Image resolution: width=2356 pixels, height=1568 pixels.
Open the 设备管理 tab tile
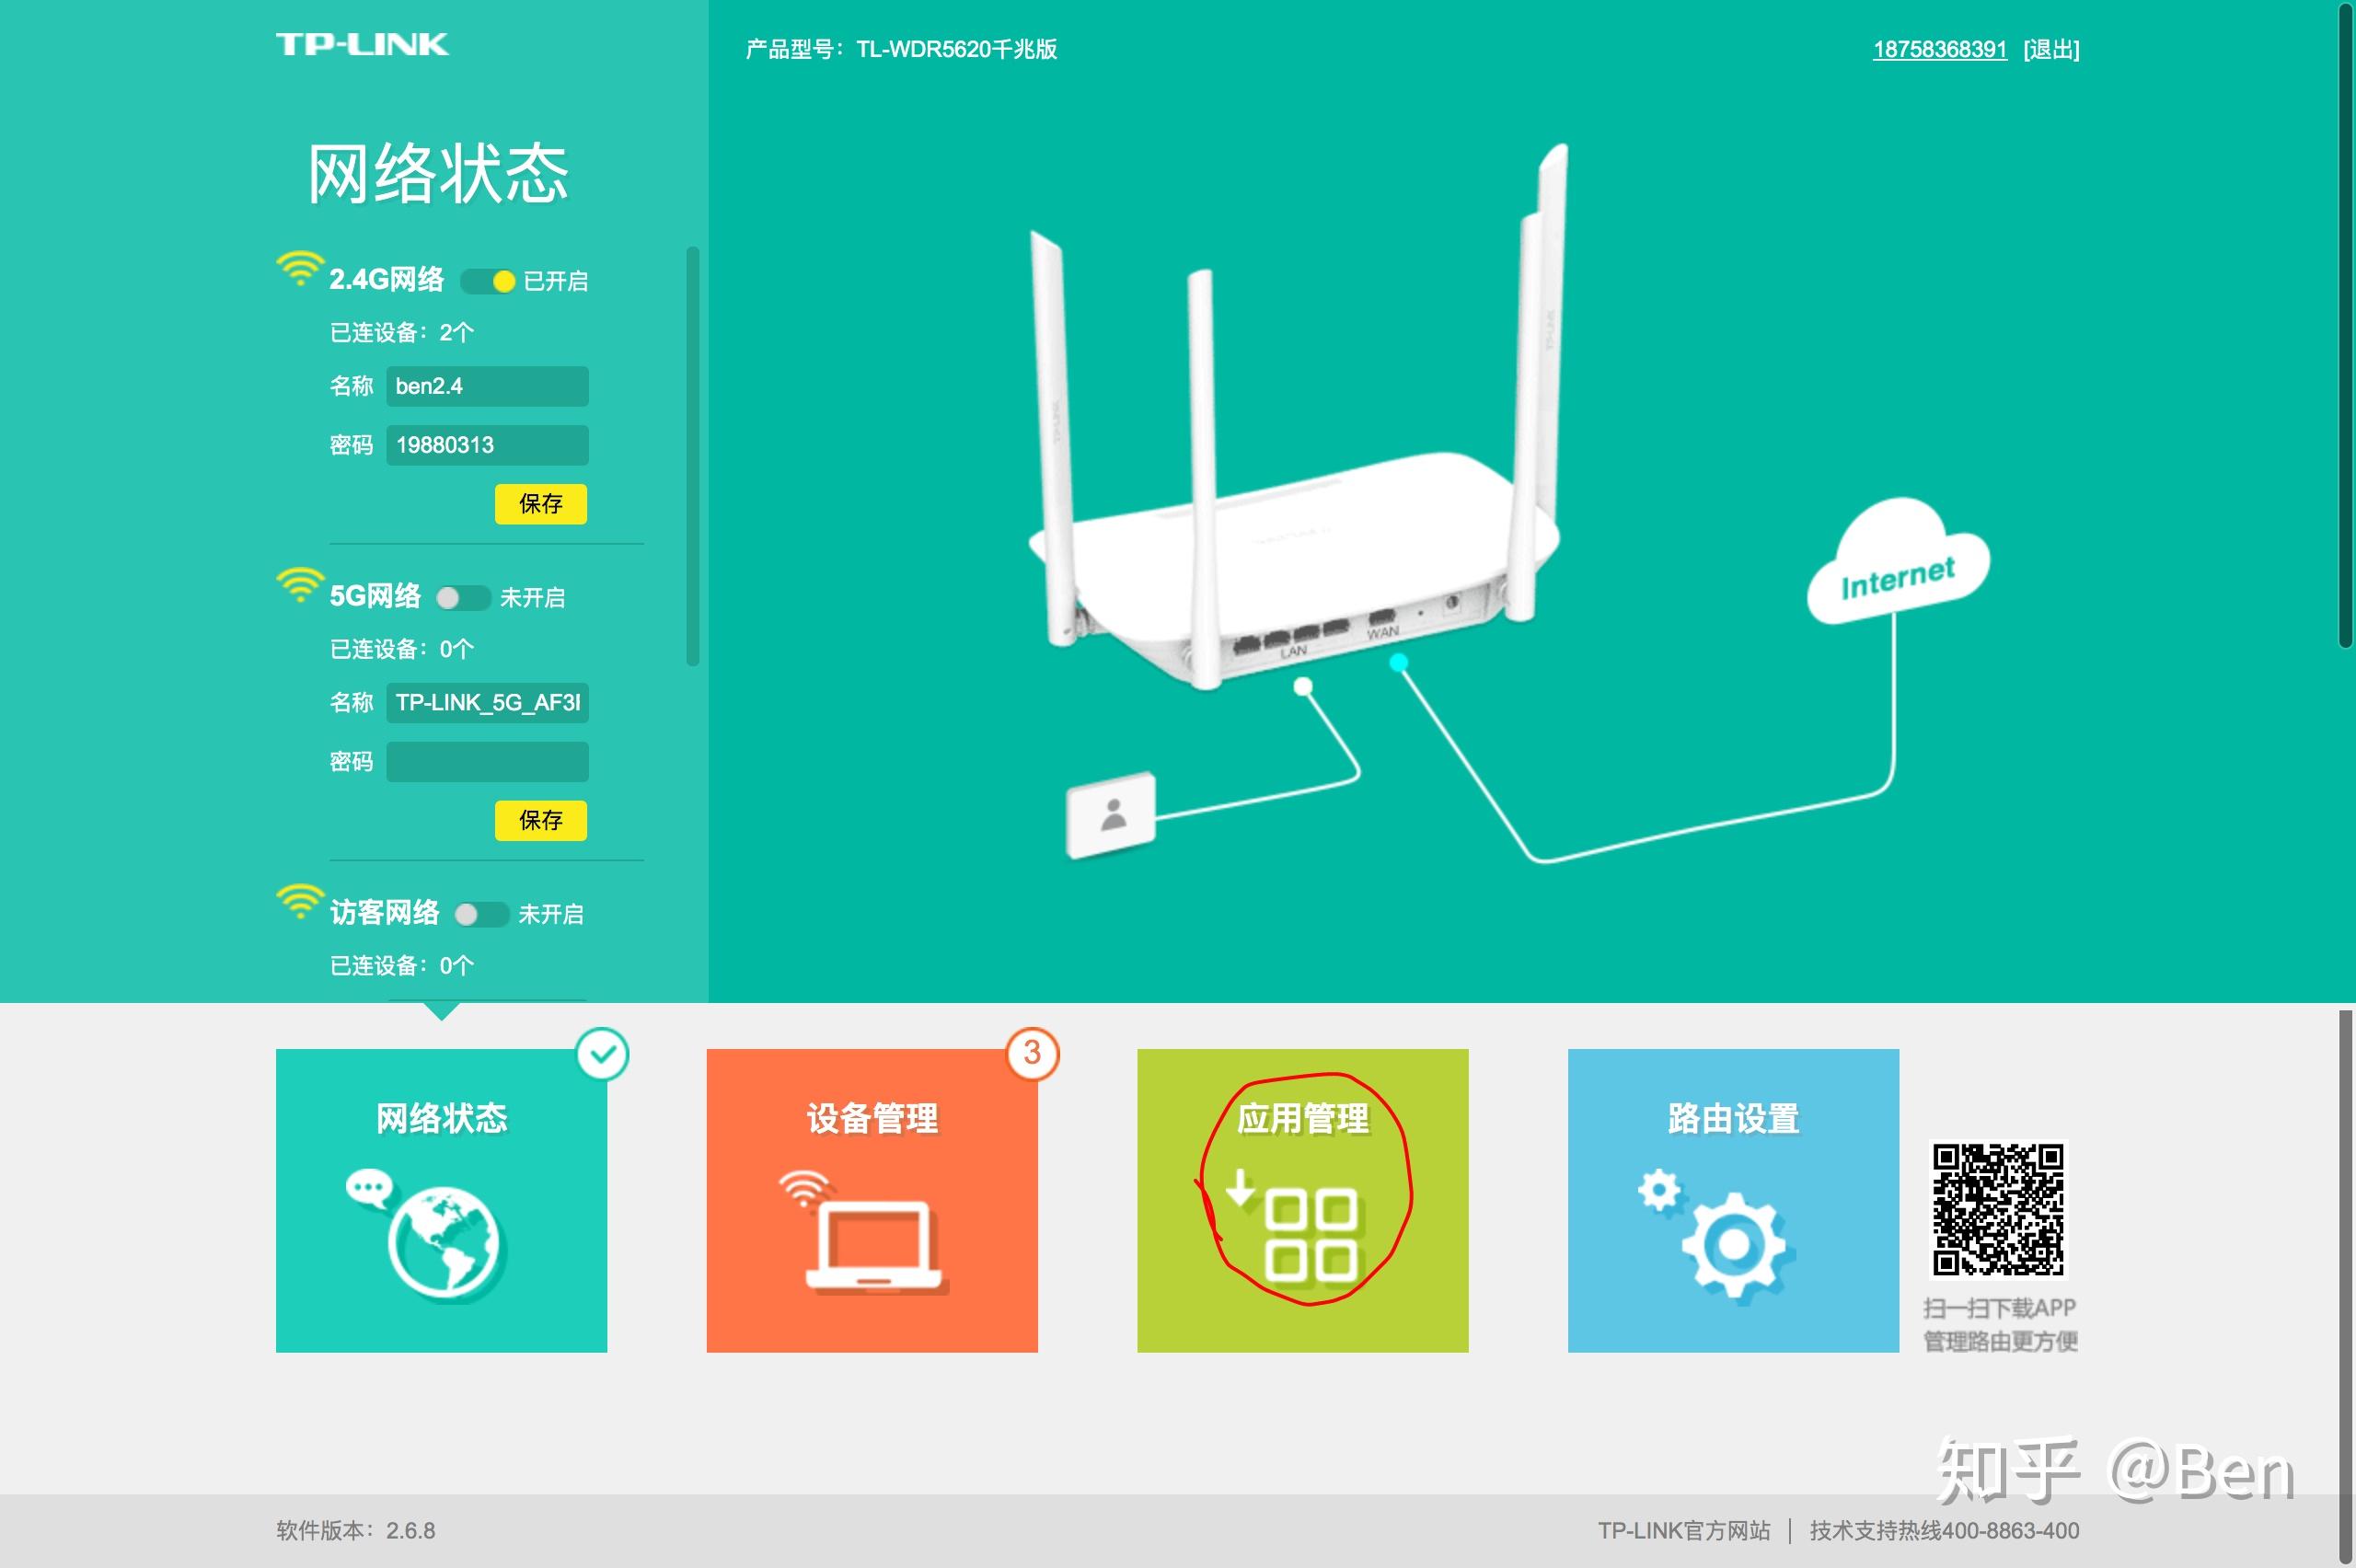click(x=872, y=1200)
